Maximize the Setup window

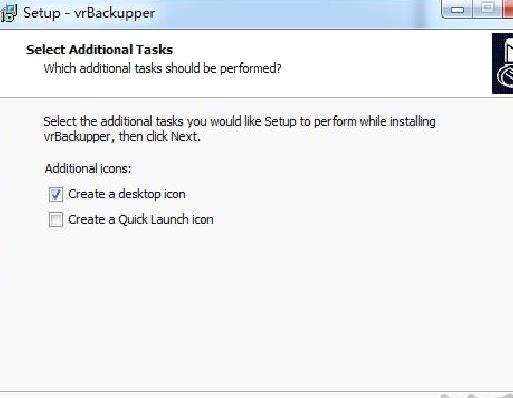(487, 8)
